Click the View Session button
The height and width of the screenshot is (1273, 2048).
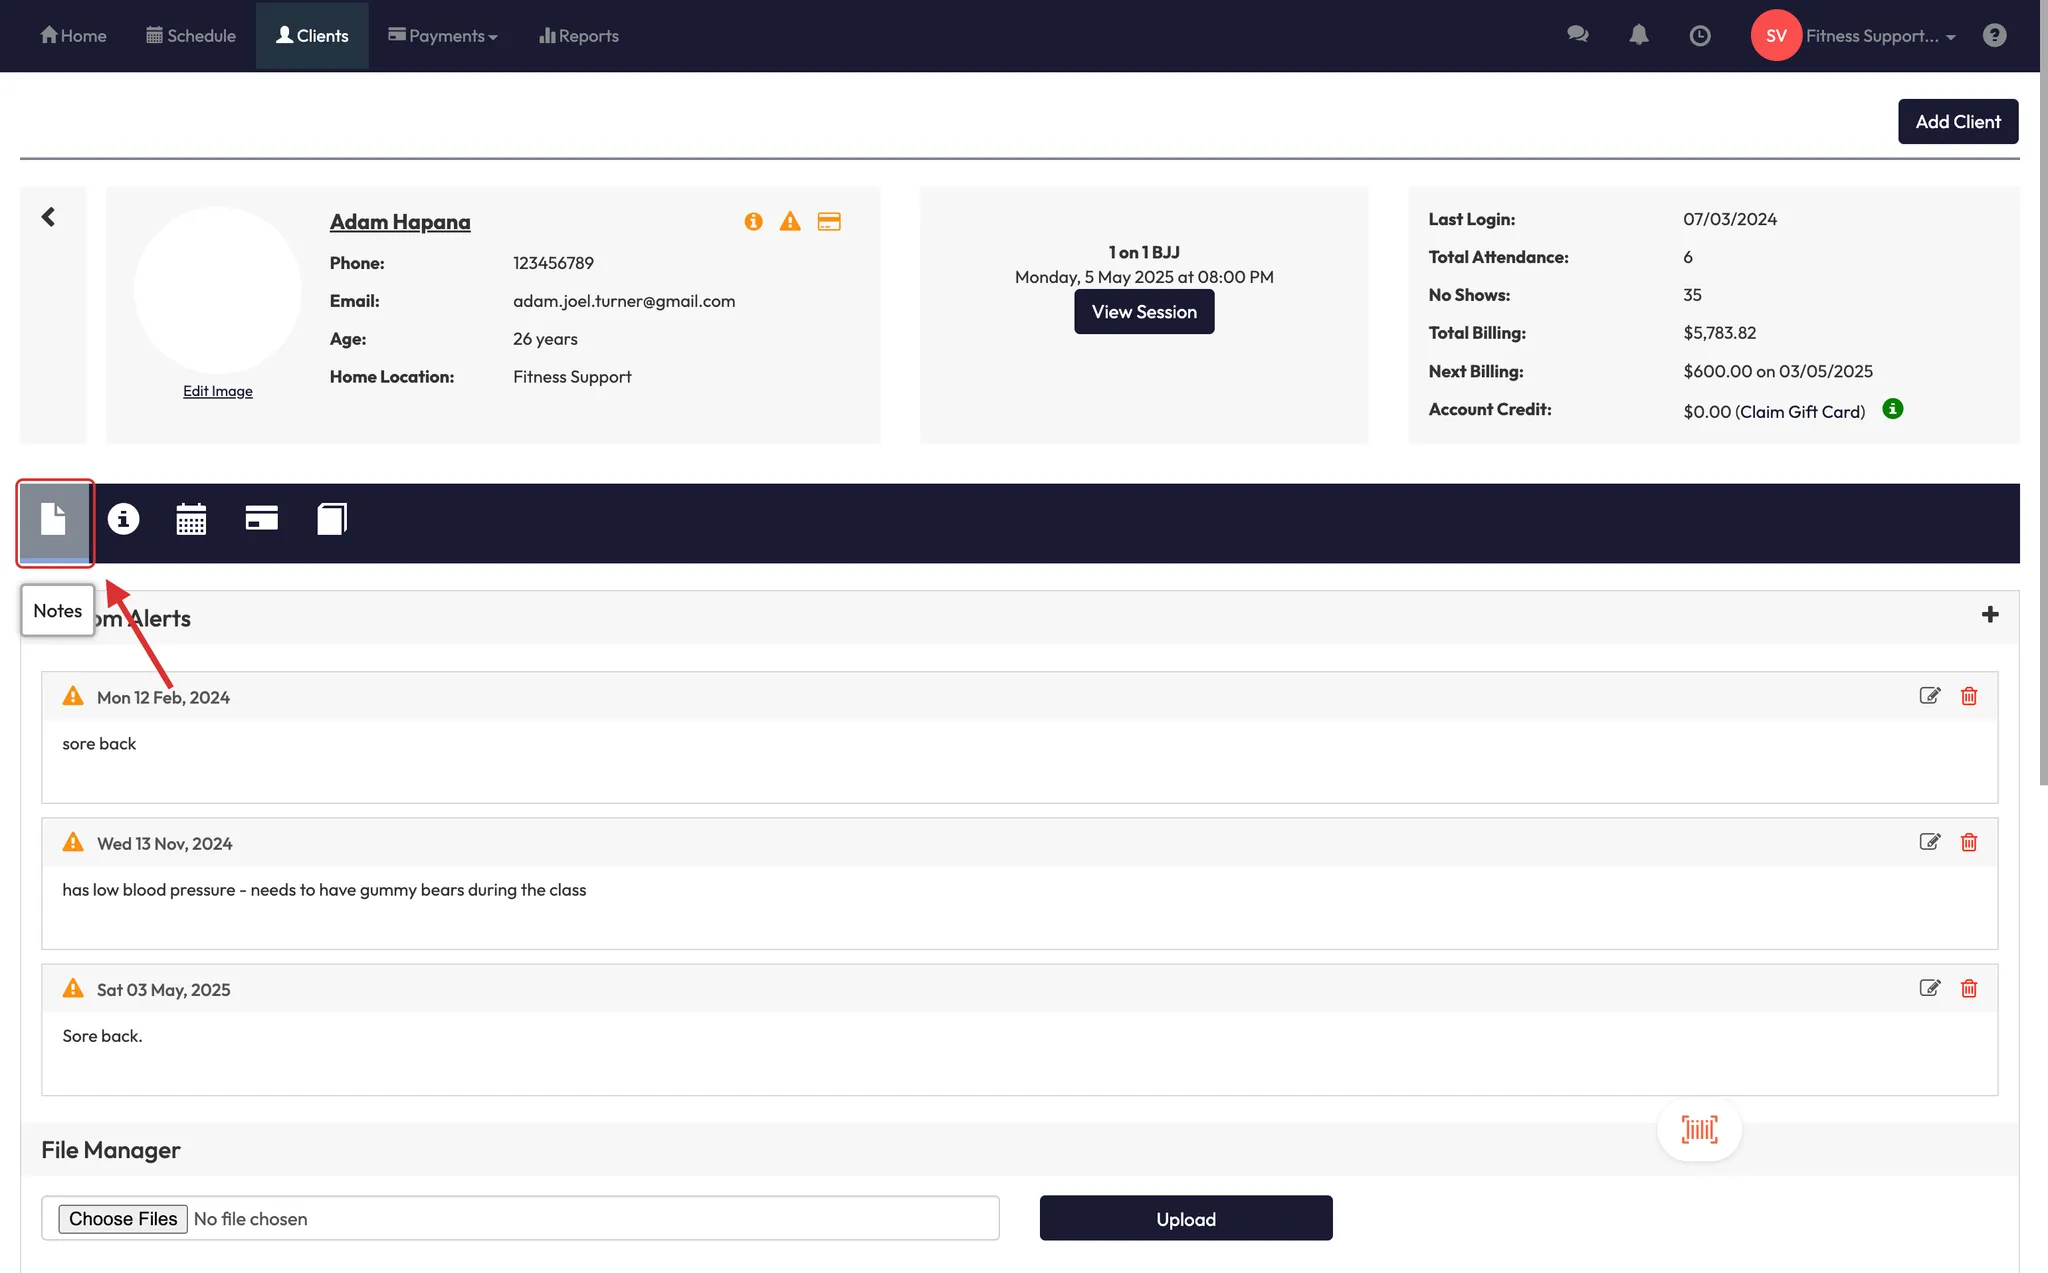(x=1143, y=312)
